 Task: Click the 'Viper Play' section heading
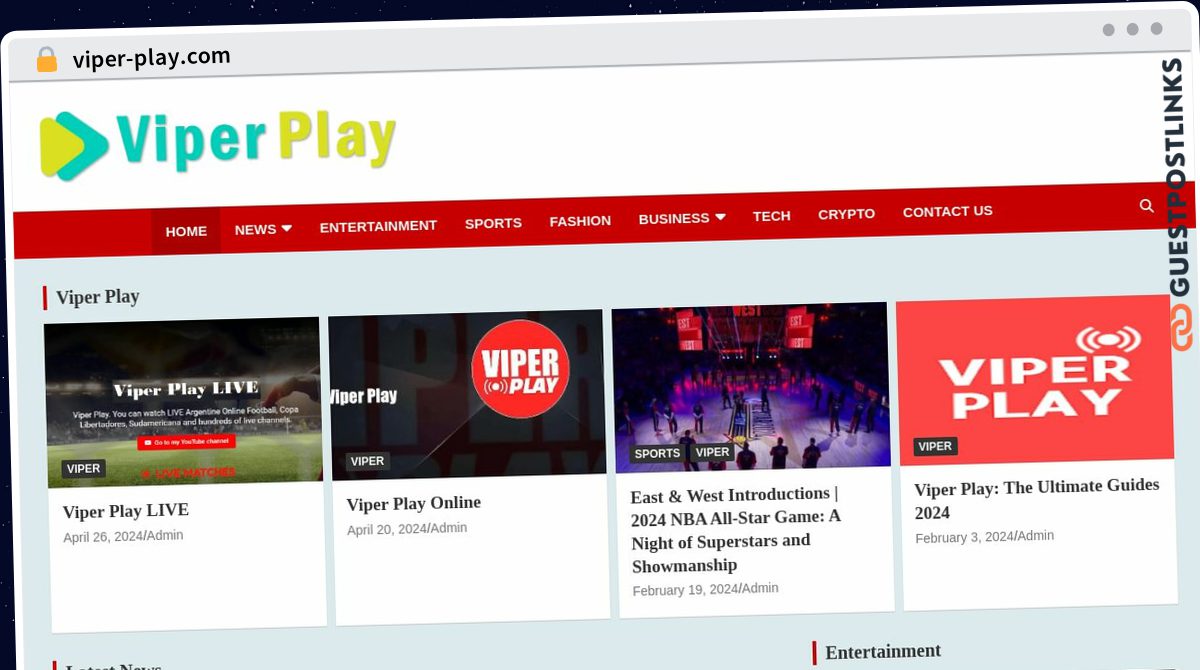coord(98,297)
